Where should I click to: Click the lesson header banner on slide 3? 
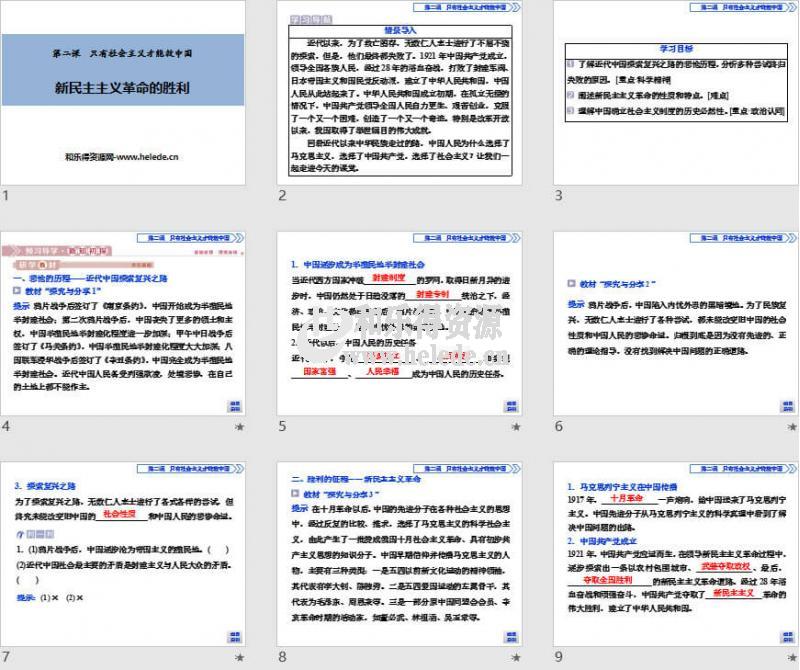743,8
